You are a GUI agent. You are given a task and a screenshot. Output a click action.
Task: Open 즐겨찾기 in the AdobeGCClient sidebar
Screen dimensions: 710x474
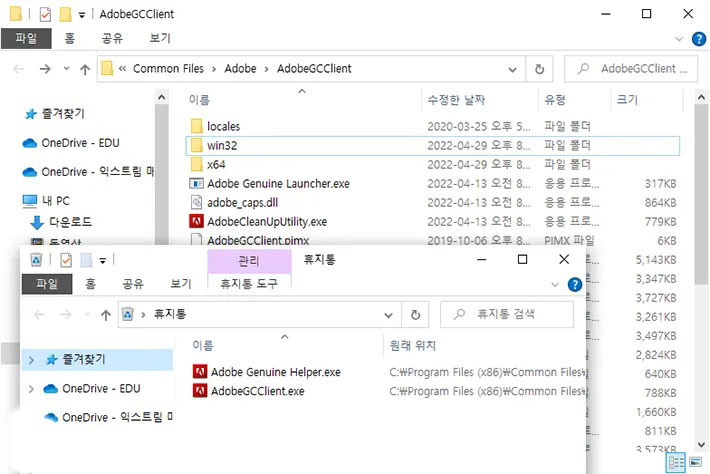54,114
